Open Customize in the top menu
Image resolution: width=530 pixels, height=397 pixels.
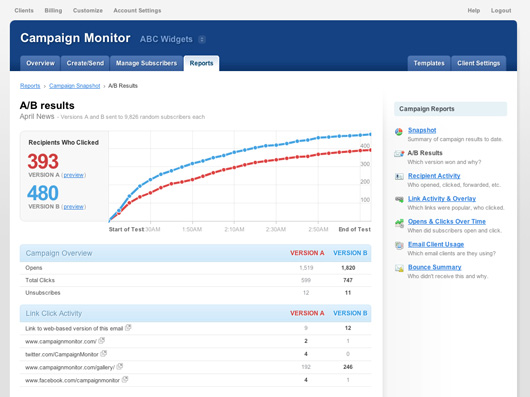[x=88, y=10]
